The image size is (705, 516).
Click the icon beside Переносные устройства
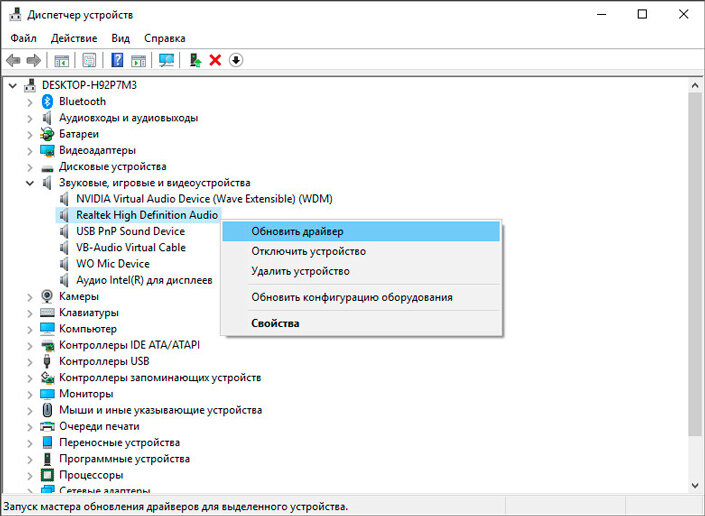(47, 442)
